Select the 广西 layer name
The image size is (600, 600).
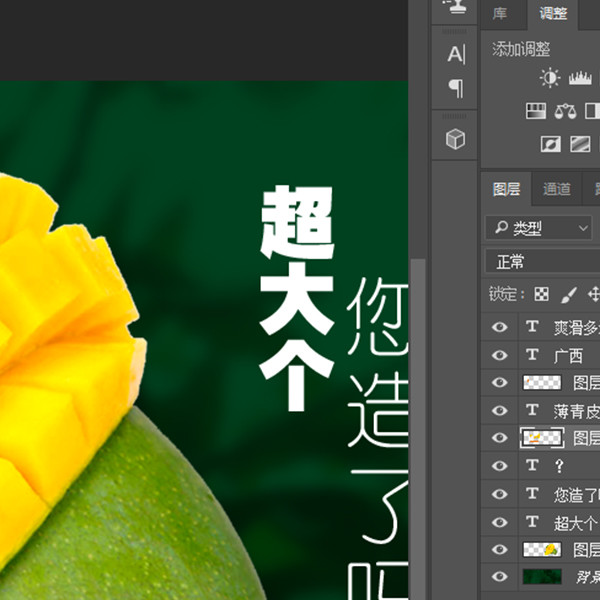pos(568,356)
